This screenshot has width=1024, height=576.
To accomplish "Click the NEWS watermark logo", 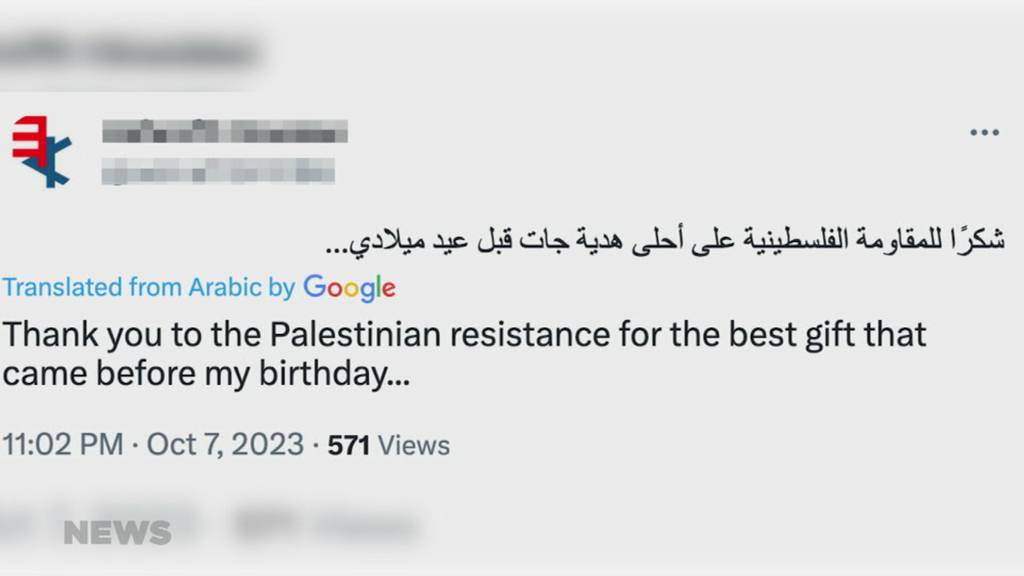I will pos(117,533).
